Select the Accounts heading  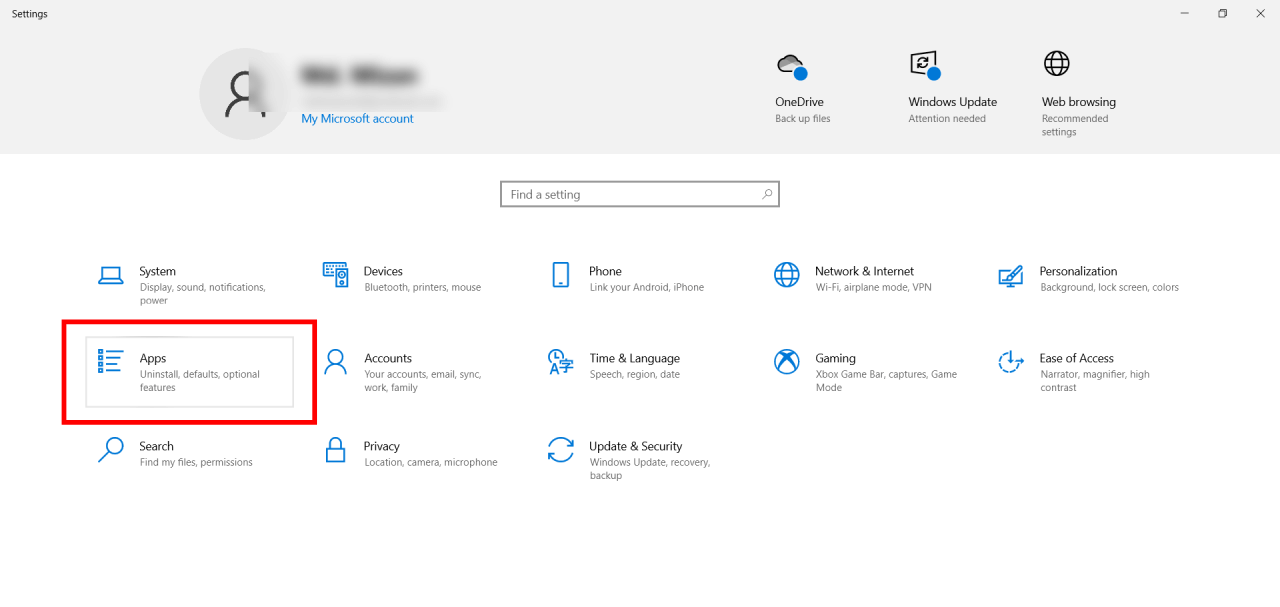[x=388, y=358]
